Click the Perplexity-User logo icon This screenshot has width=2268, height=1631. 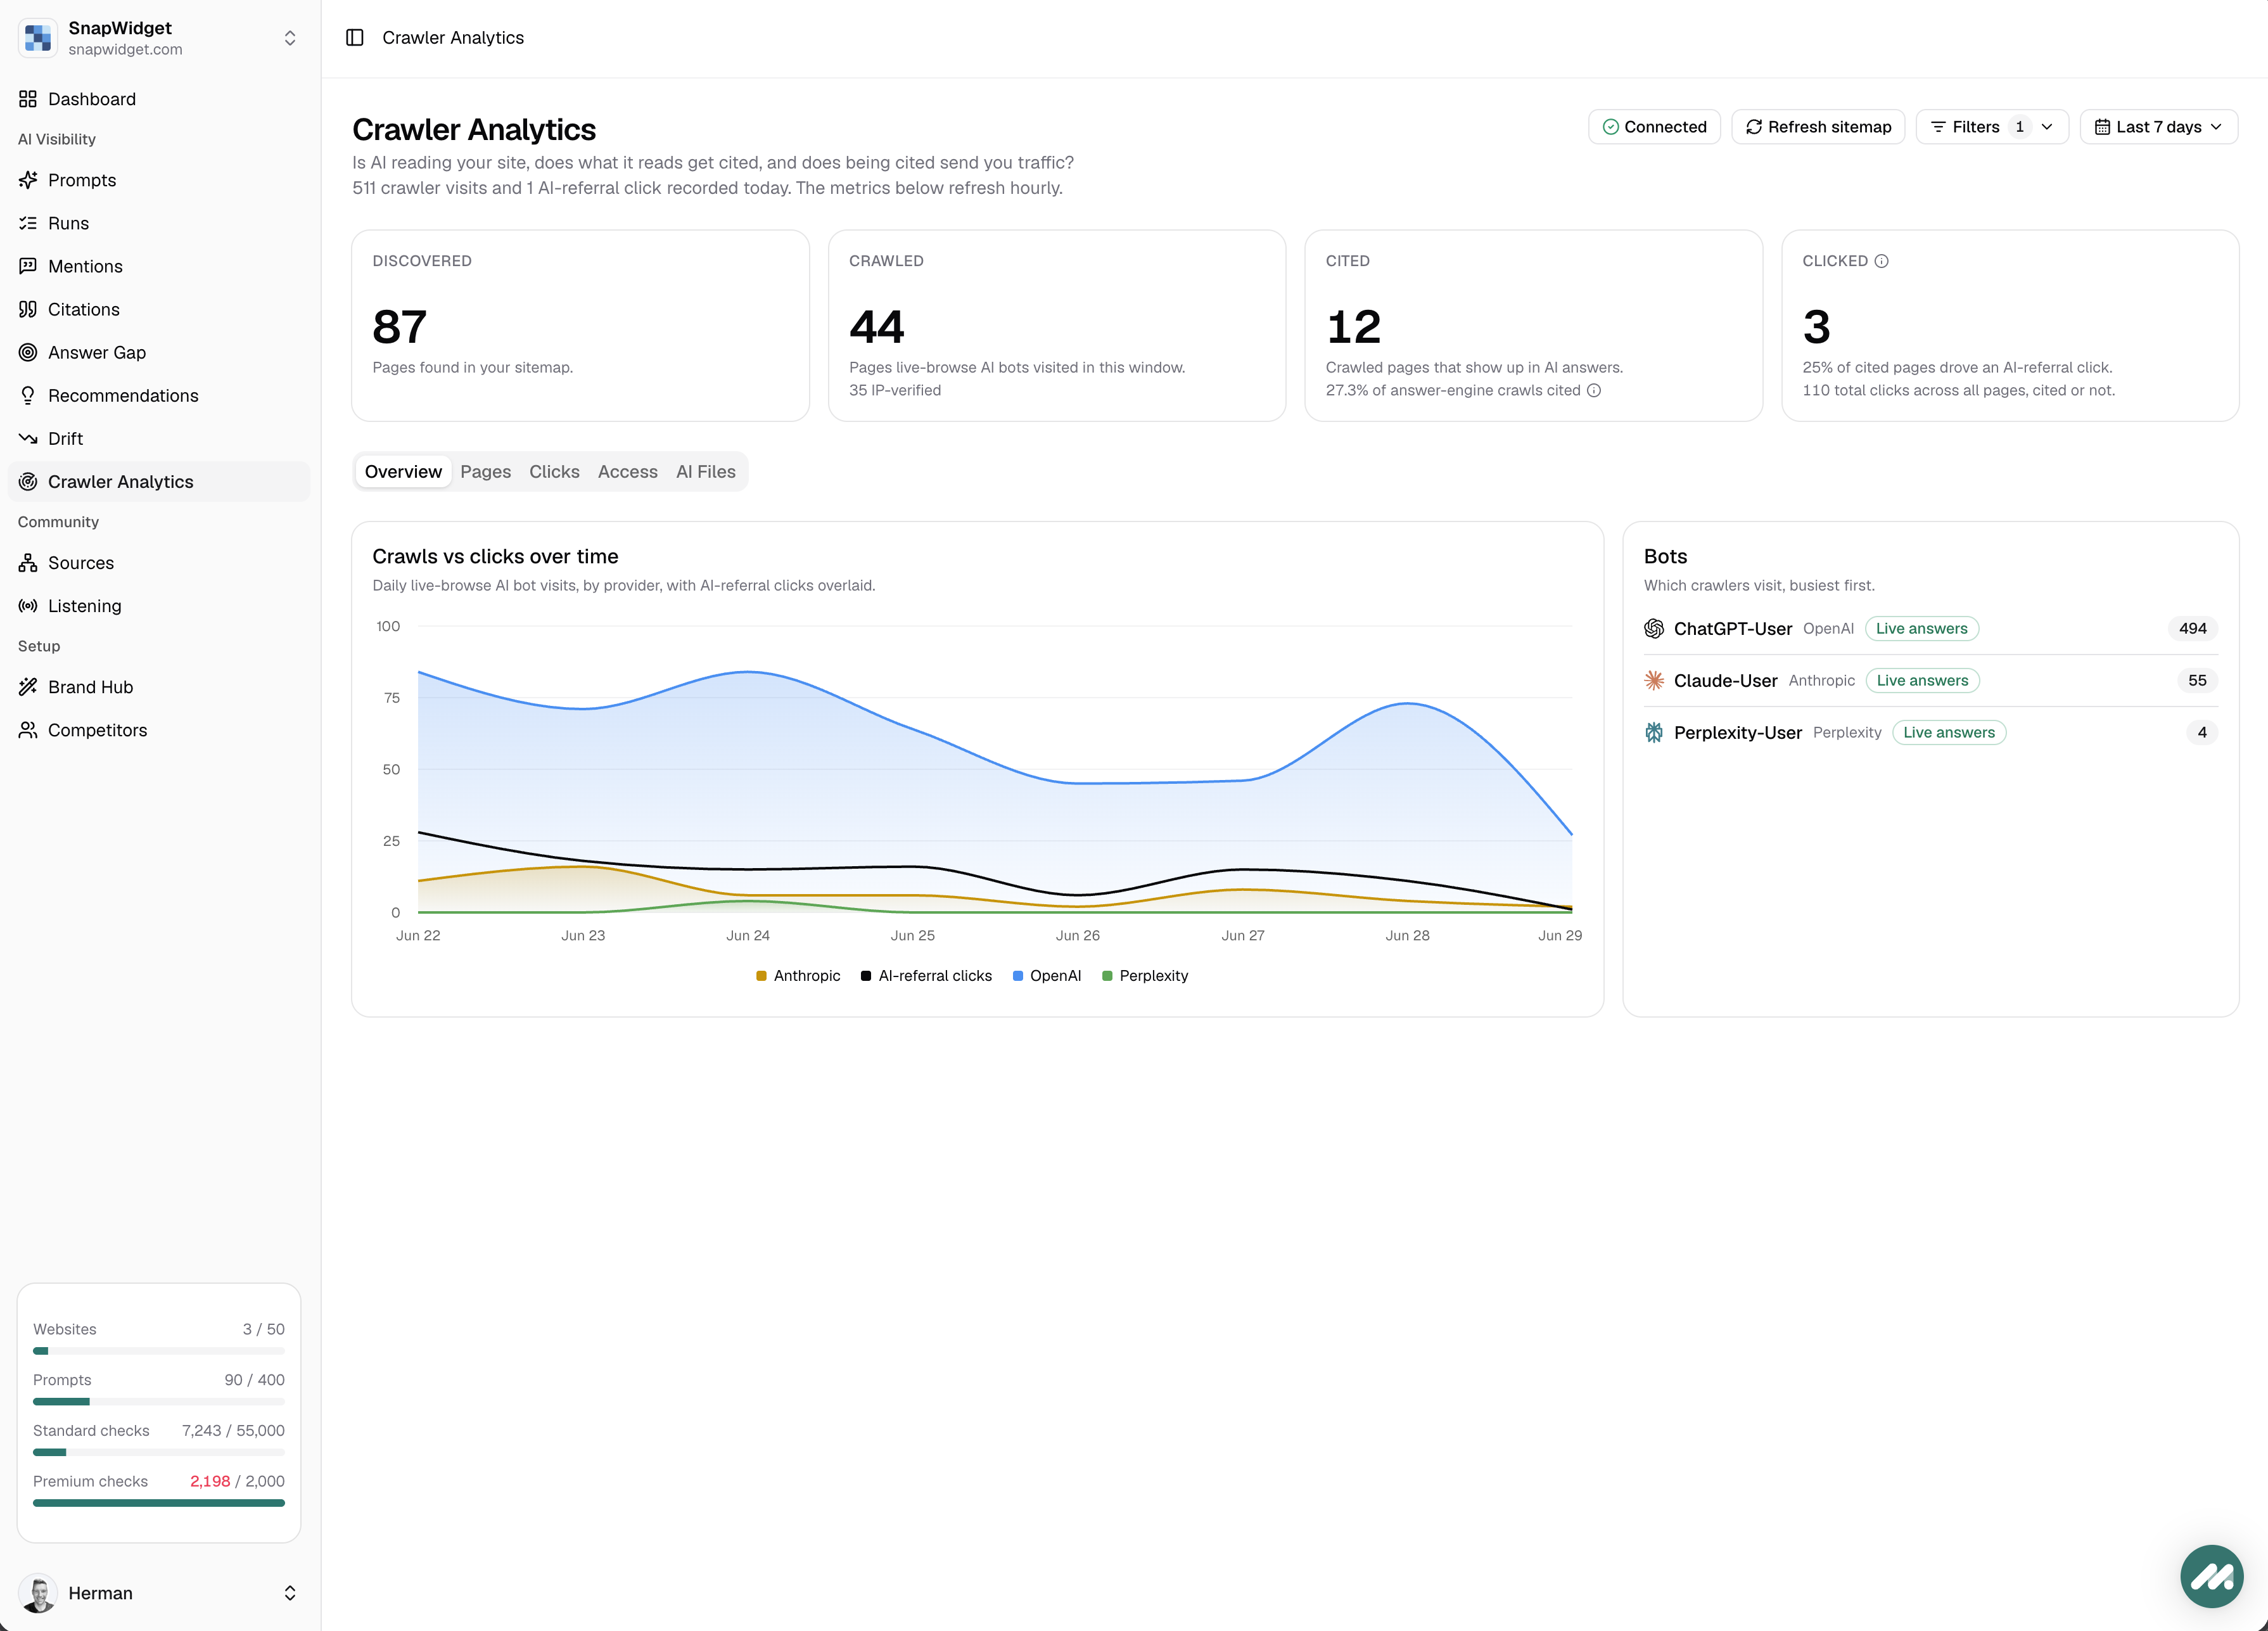[x=1654, y=732]
